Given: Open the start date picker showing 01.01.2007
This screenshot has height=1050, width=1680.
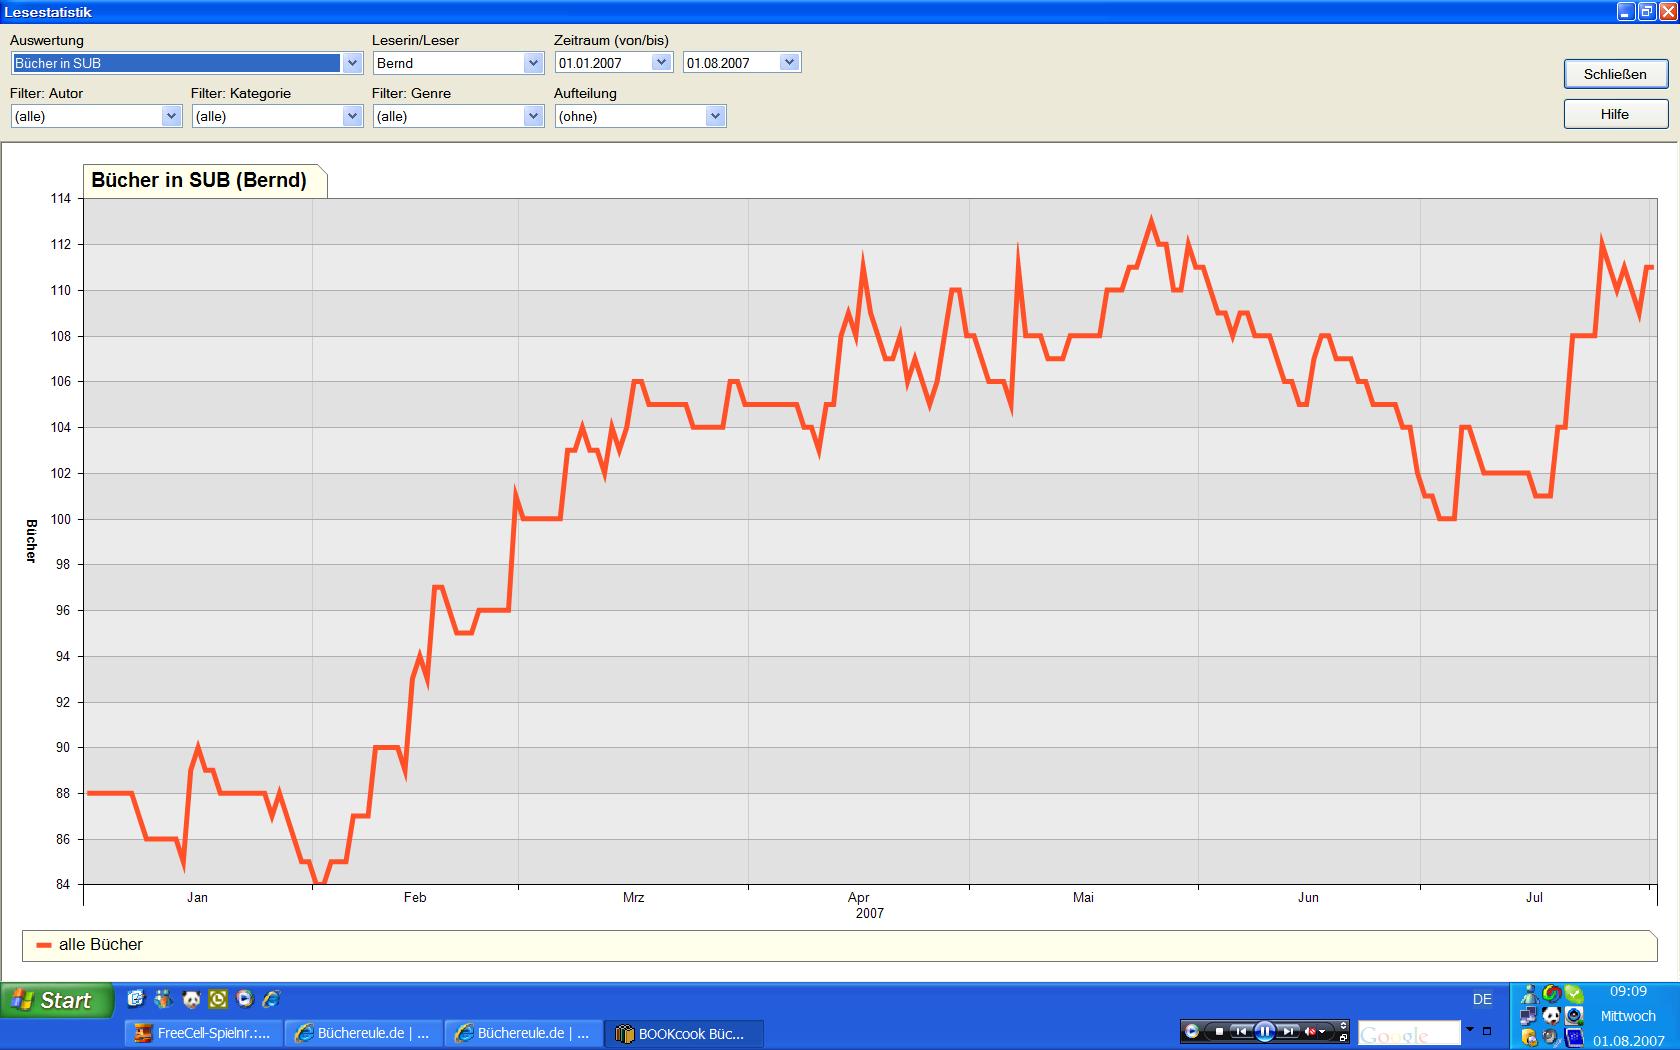Looking at the screenshot, I should pos(661,63).
